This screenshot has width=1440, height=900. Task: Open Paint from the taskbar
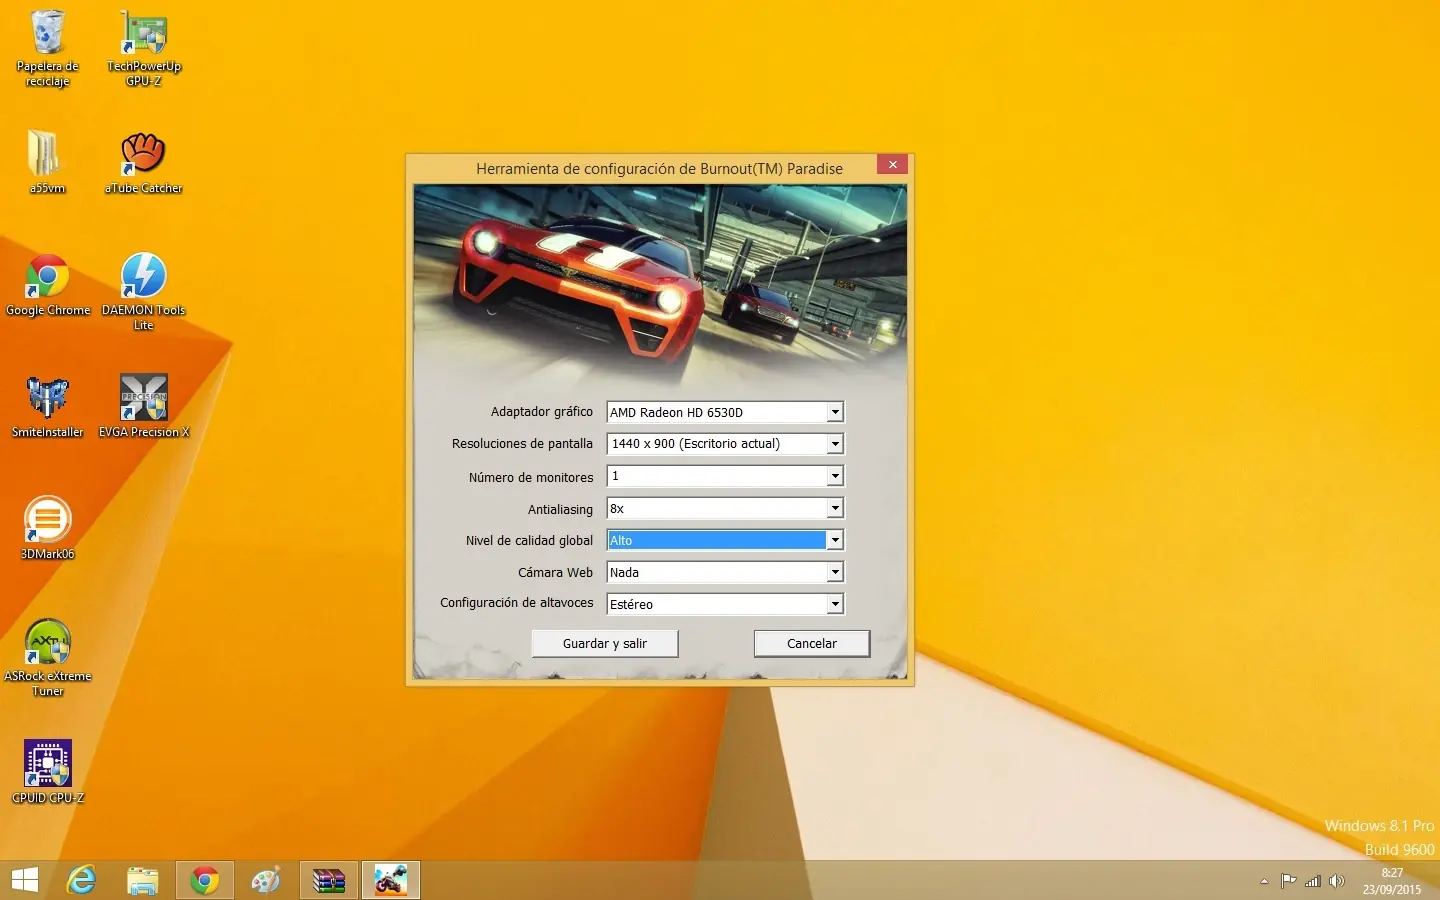[266, 880]
